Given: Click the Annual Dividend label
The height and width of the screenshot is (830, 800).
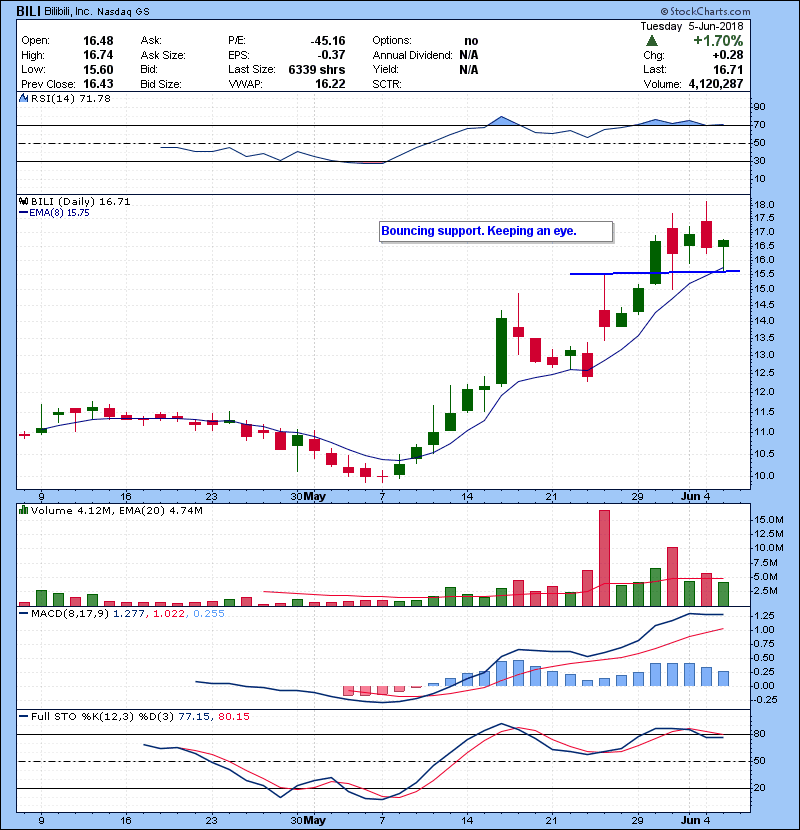Looking at the screenshot, I should click(412, 55).
